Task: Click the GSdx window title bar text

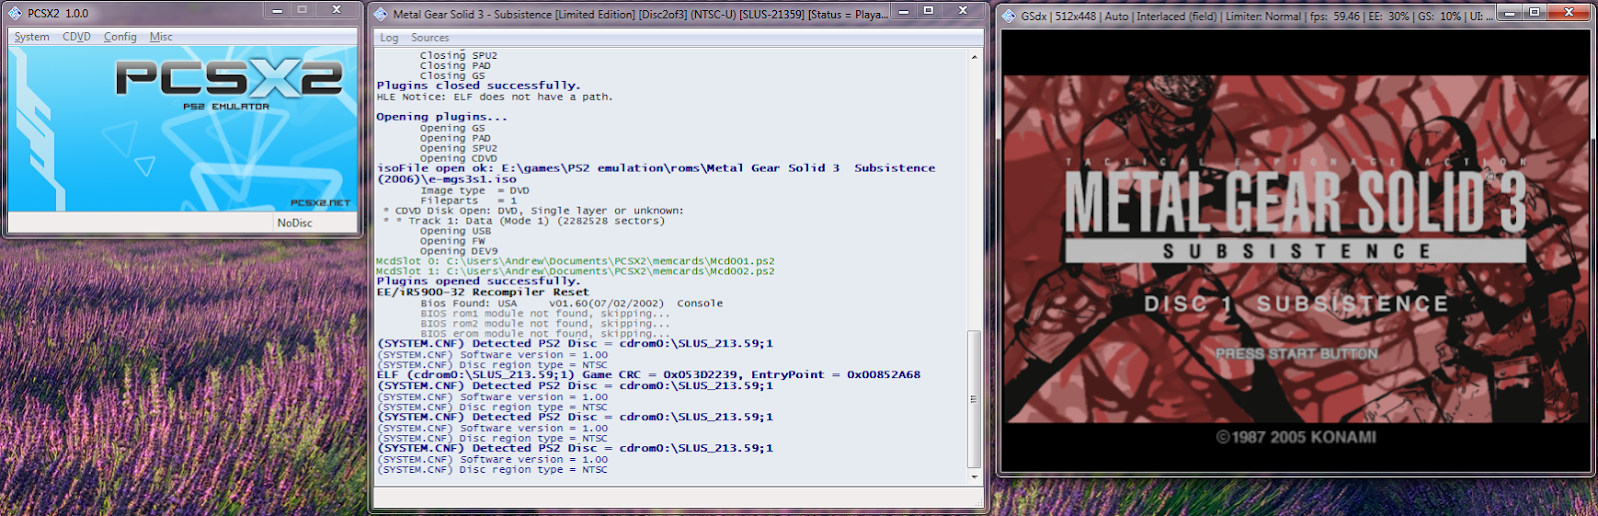Action: pos(1257,16)
